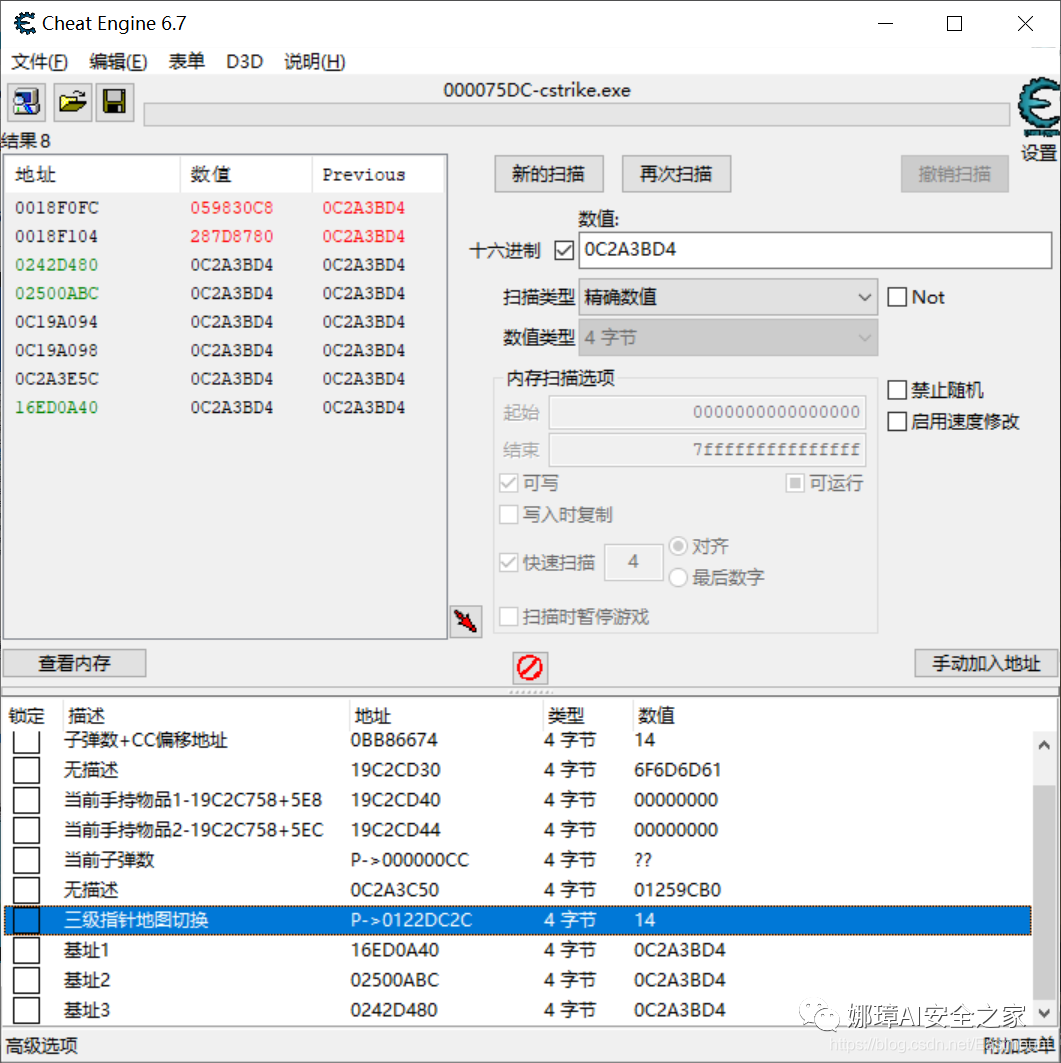The height and width of the screenshot is (1063, 1061).
Task: Select the 最后数字 radio button
Action: tap(678, 578)
